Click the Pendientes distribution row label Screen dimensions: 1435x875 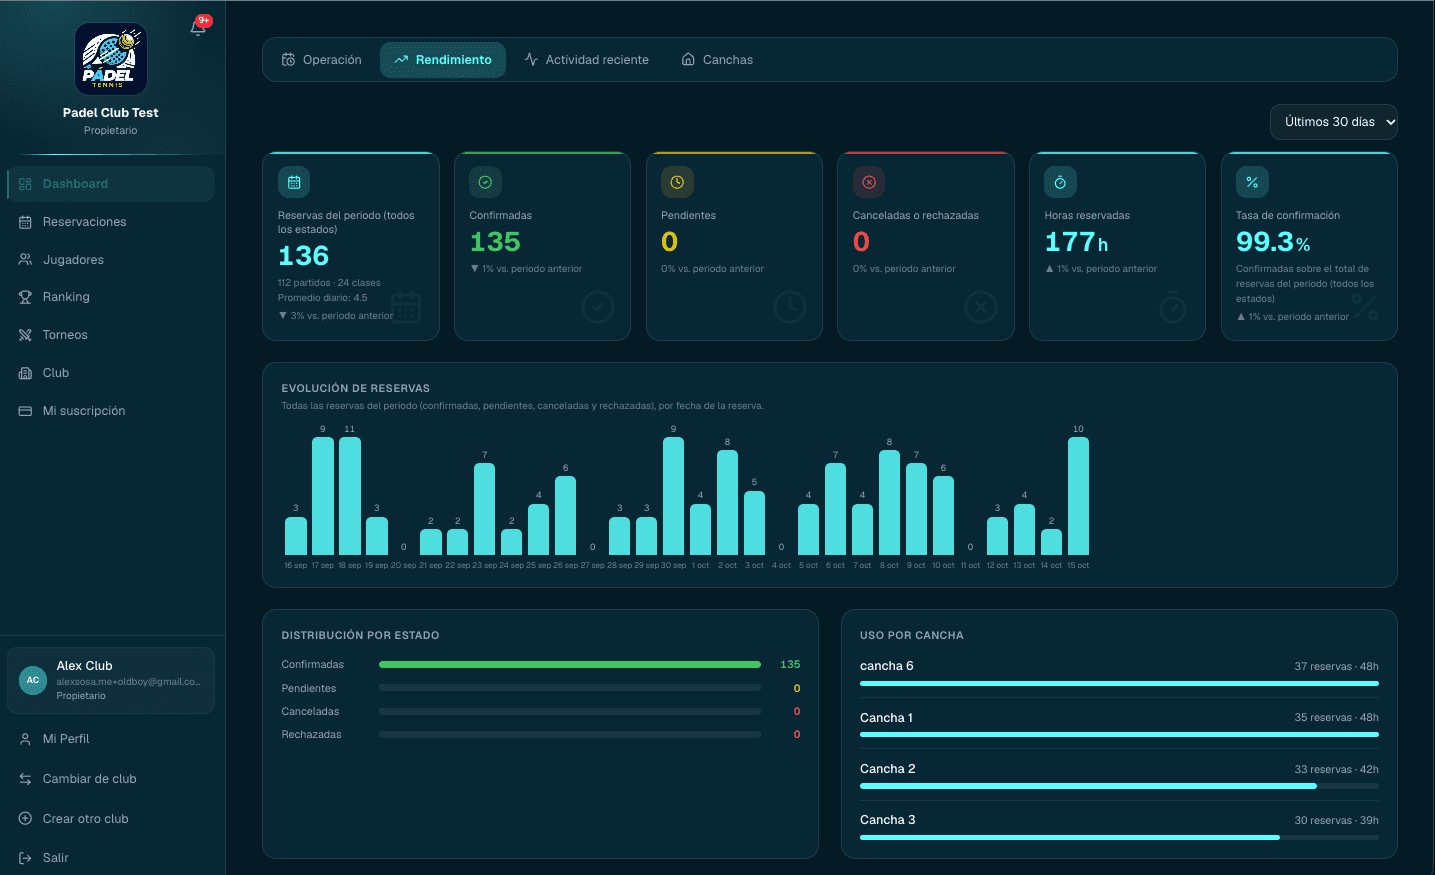click(309, 688)
